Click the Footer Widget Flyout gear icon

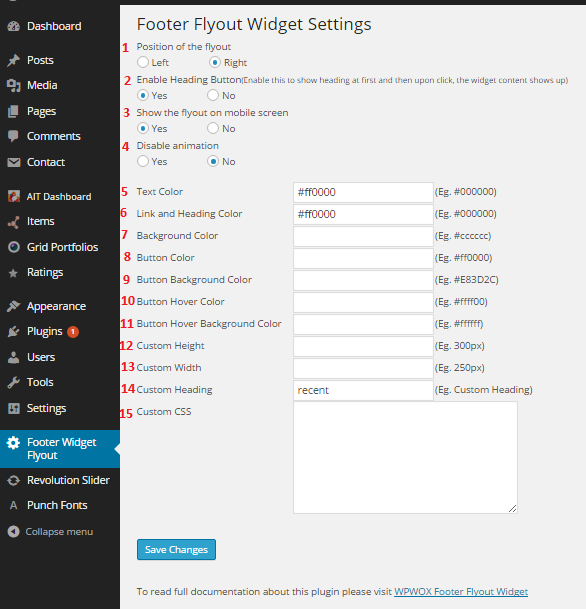(14, 443)
